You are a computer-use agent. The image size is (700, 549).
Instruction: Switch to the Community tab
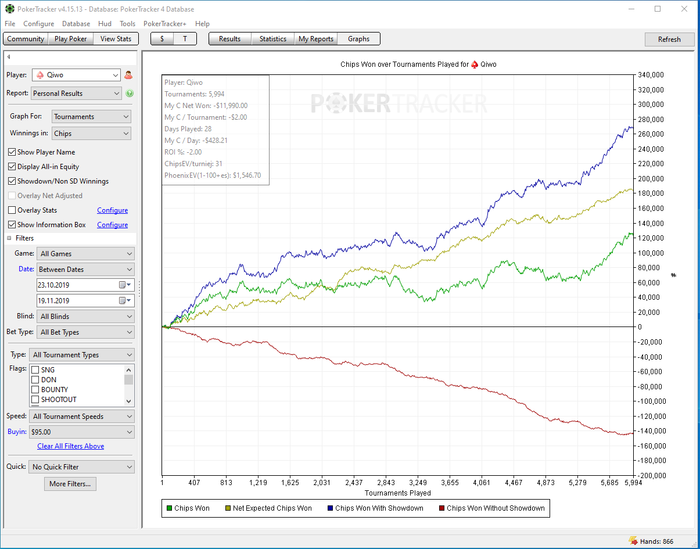coord(25,39)
